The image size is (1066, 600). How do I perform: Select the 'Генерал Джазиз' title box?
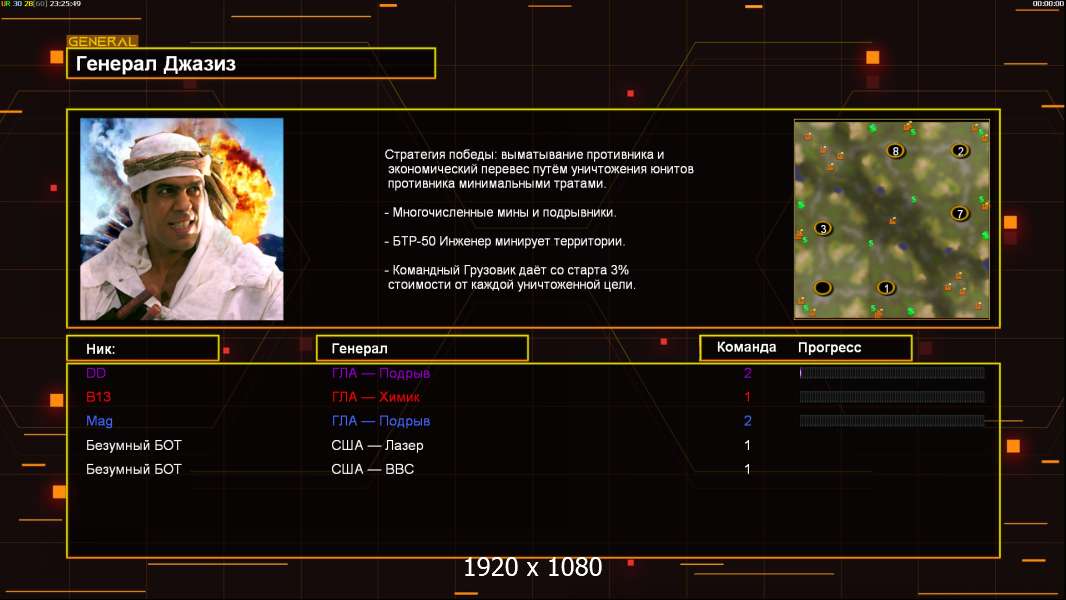click(x=251, y=63)
